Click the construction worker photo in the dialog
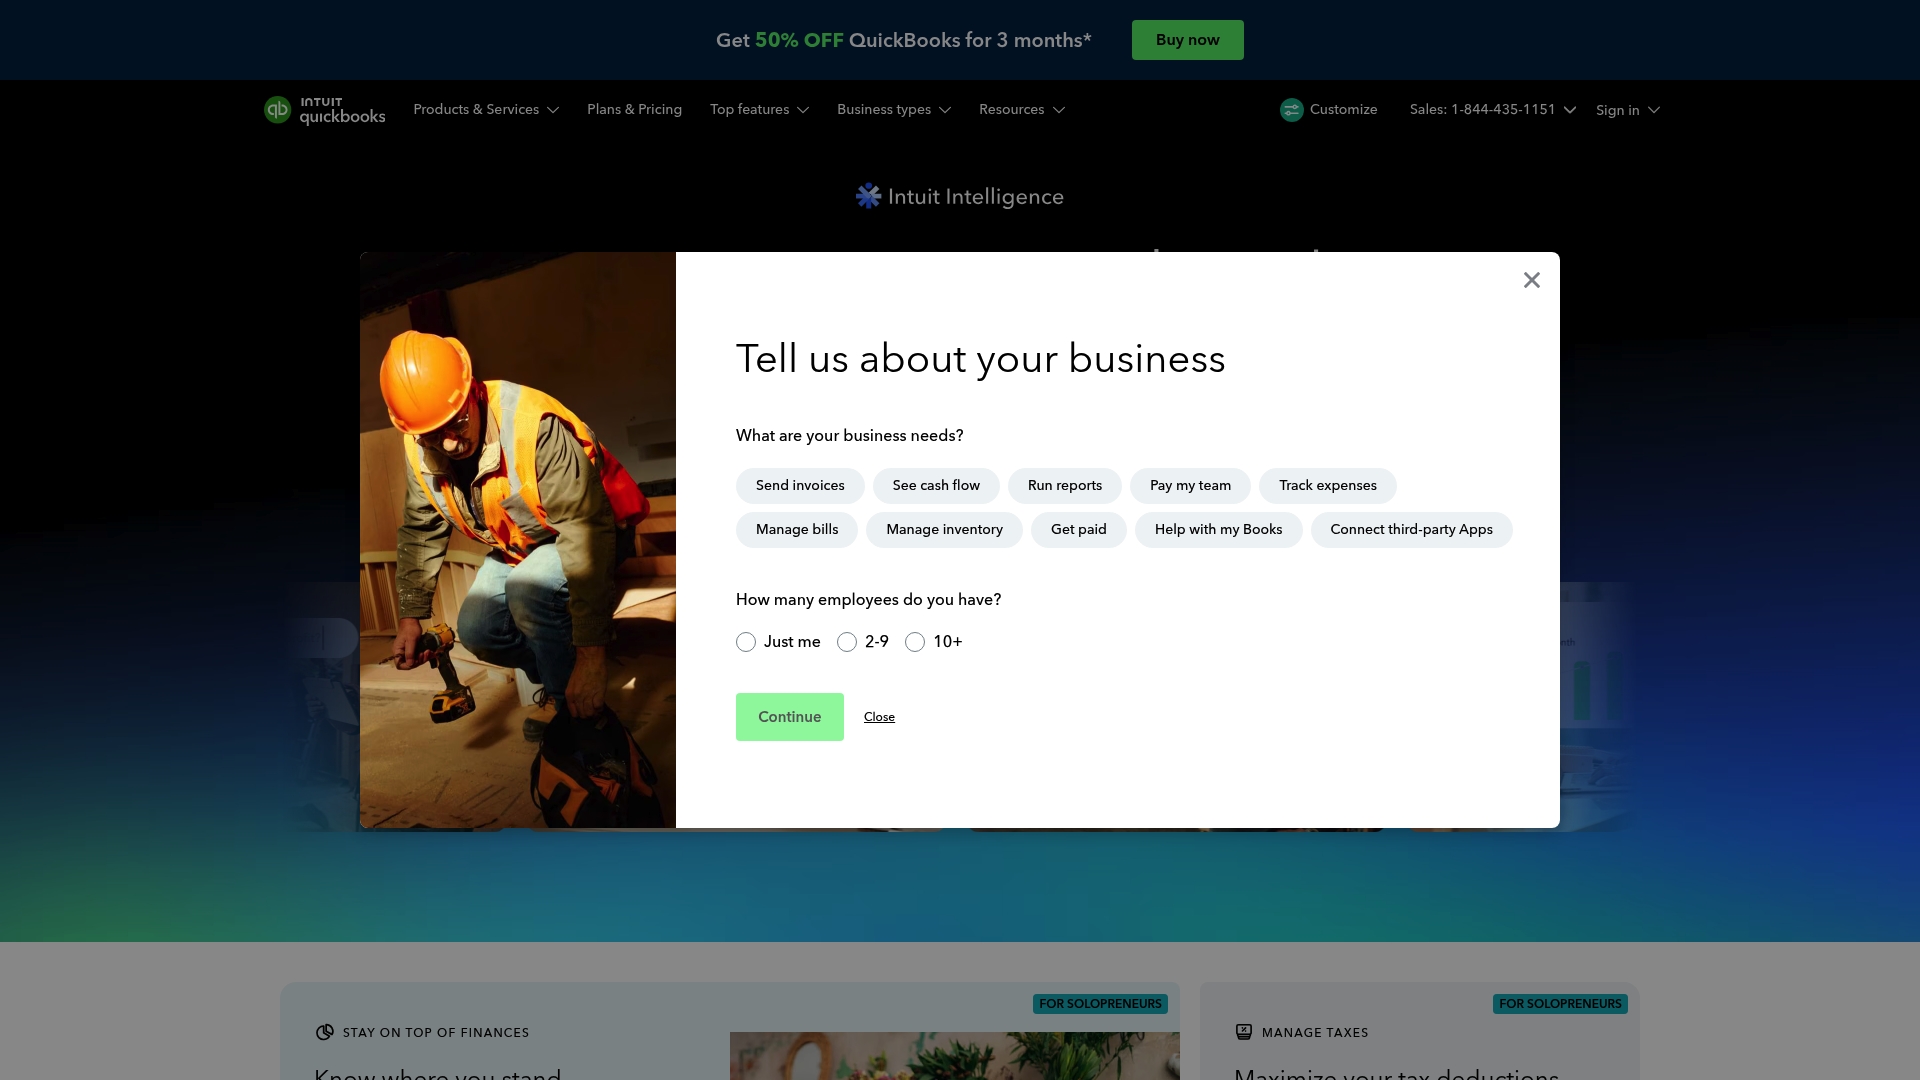Image resolution: width=1920 pixels, height=1080 pixels. pos(518,540)
